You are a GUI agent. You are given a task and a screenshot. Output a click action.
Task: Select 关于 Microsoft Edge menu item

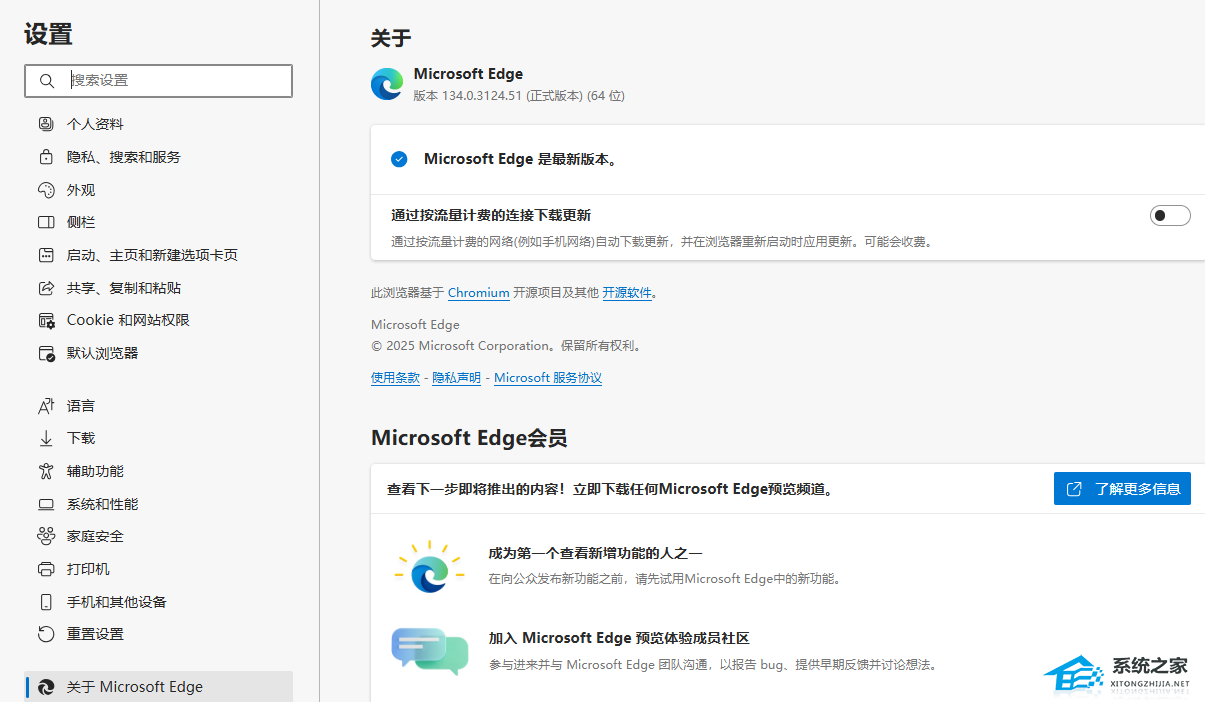(134, 687)
